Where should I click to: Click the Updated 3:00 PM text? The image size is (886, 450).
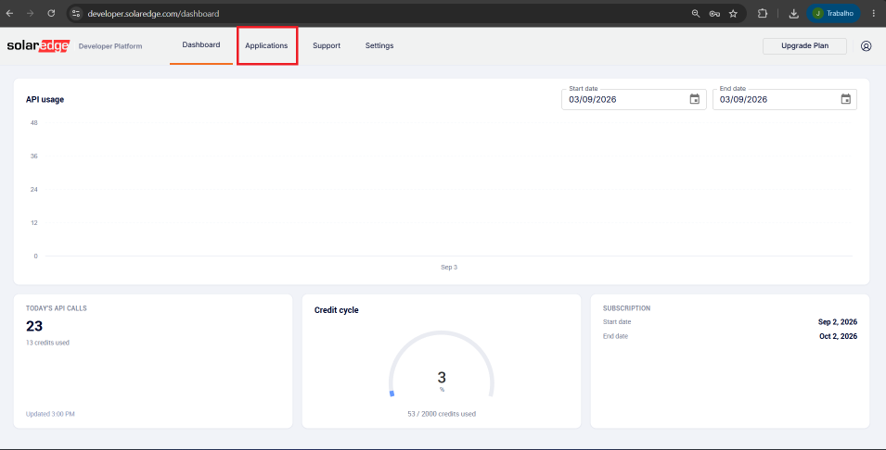pyautogui.click(x=50, y=414)
